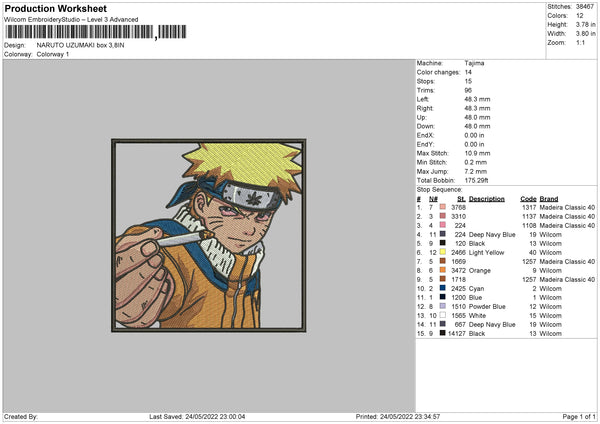Select the salmon swatch in stop row 1
Image resolution: width=600 pixels, height=424 pixels.
coord(443,207)
